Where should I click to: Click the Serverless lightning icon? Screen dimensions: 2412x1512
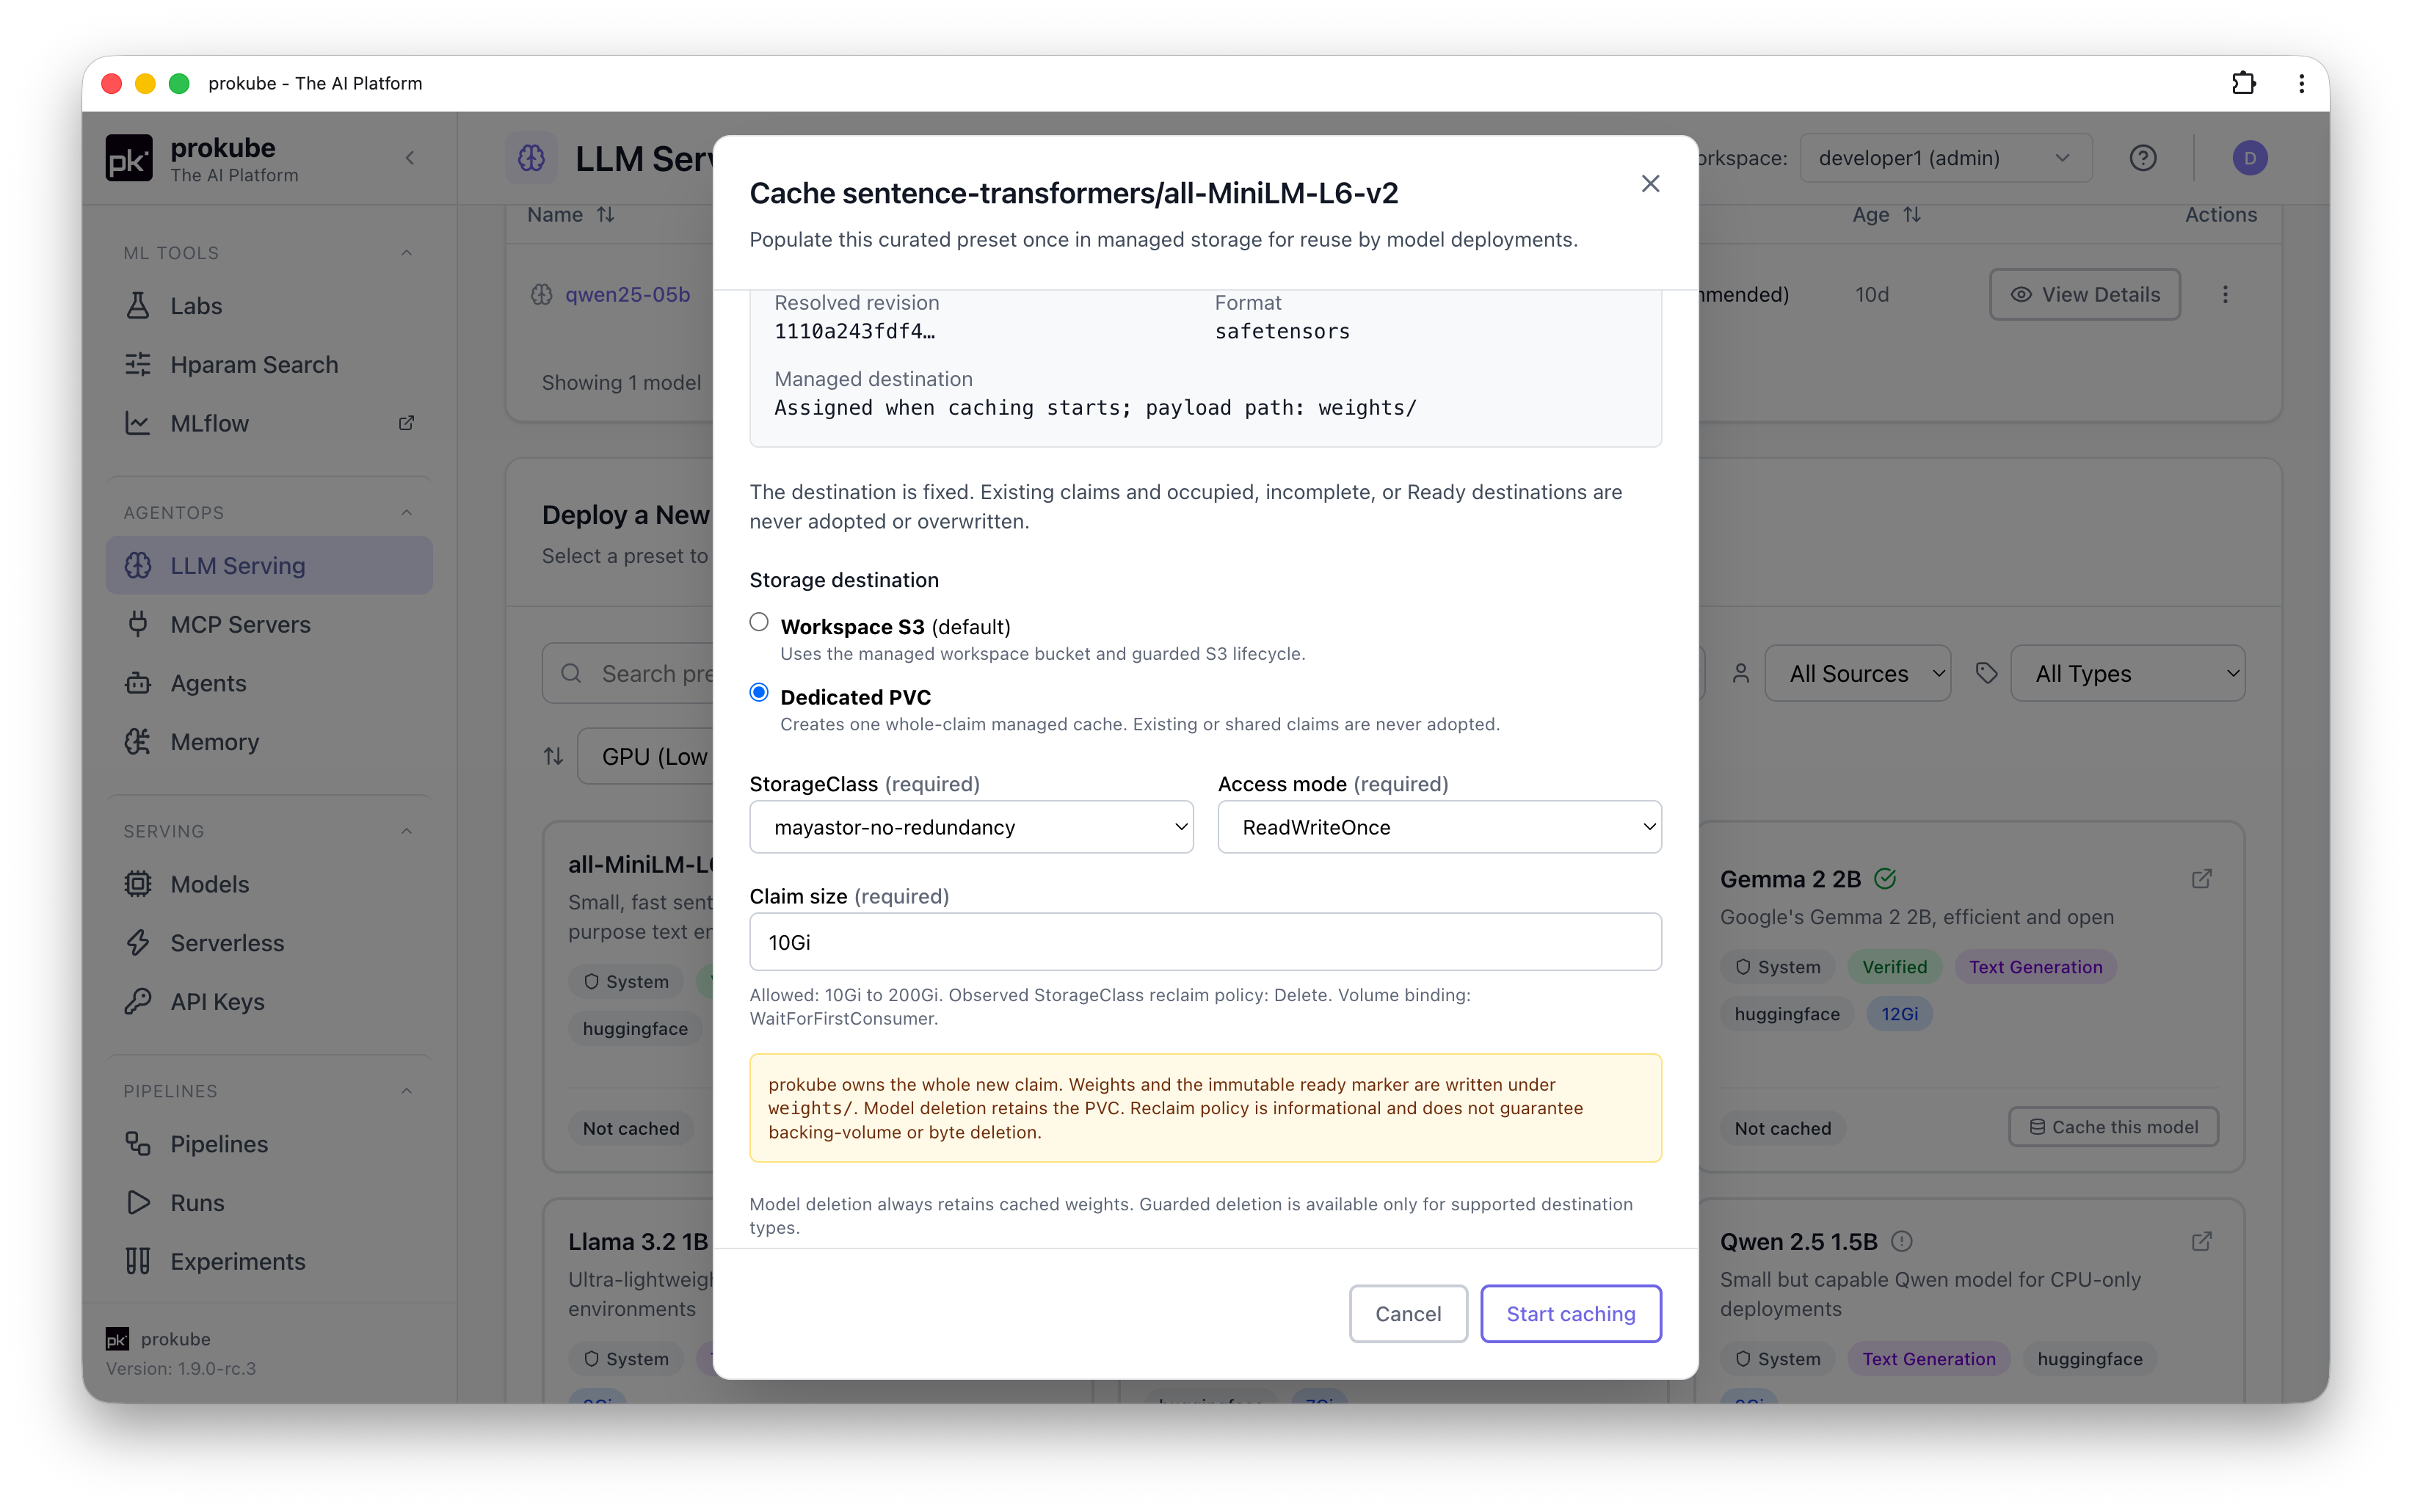[138, 942]
